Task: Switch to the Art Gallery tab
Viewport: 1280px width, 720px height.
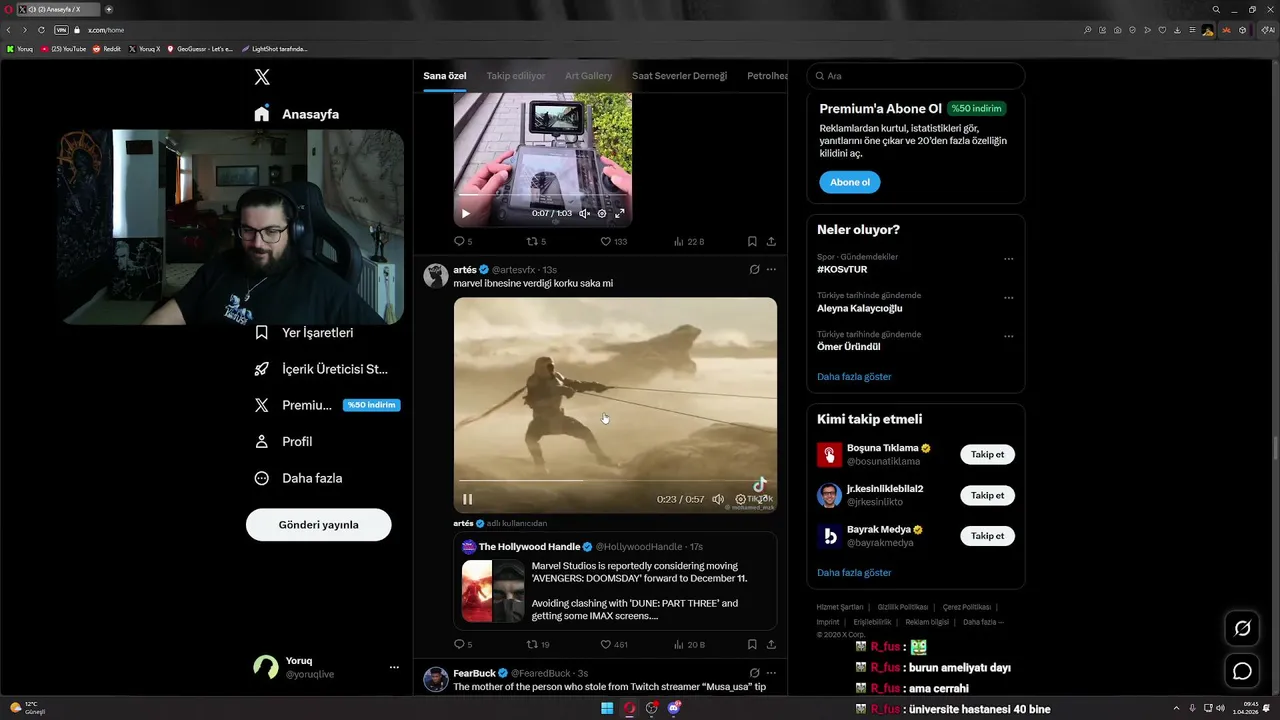Action: click(x=588, y=76)
